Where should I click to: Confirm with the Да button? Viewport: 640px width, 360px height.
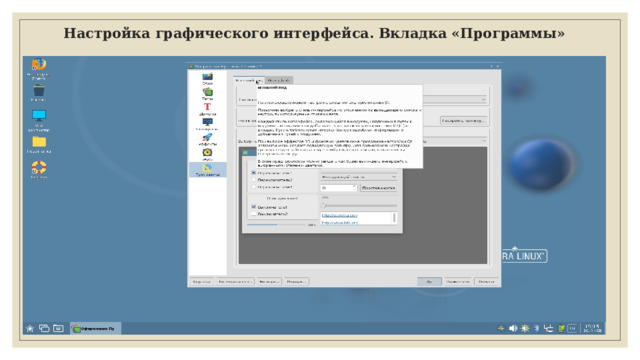point(429,282)
